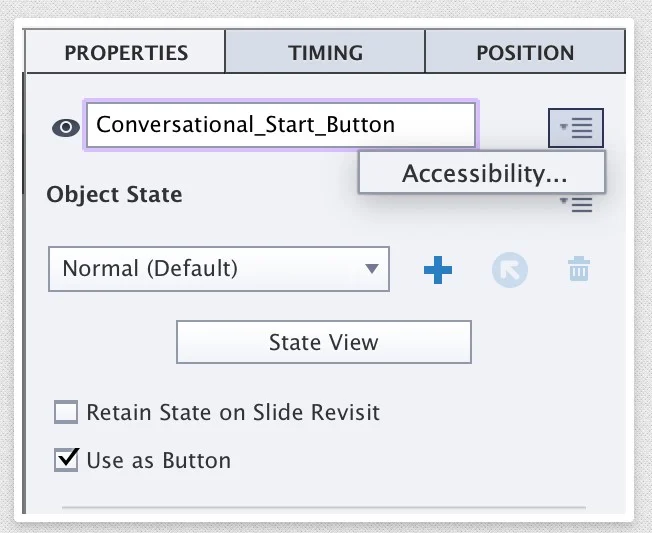
Task: Click the reset state arrow icon
Action: click(x=509, y=269)
